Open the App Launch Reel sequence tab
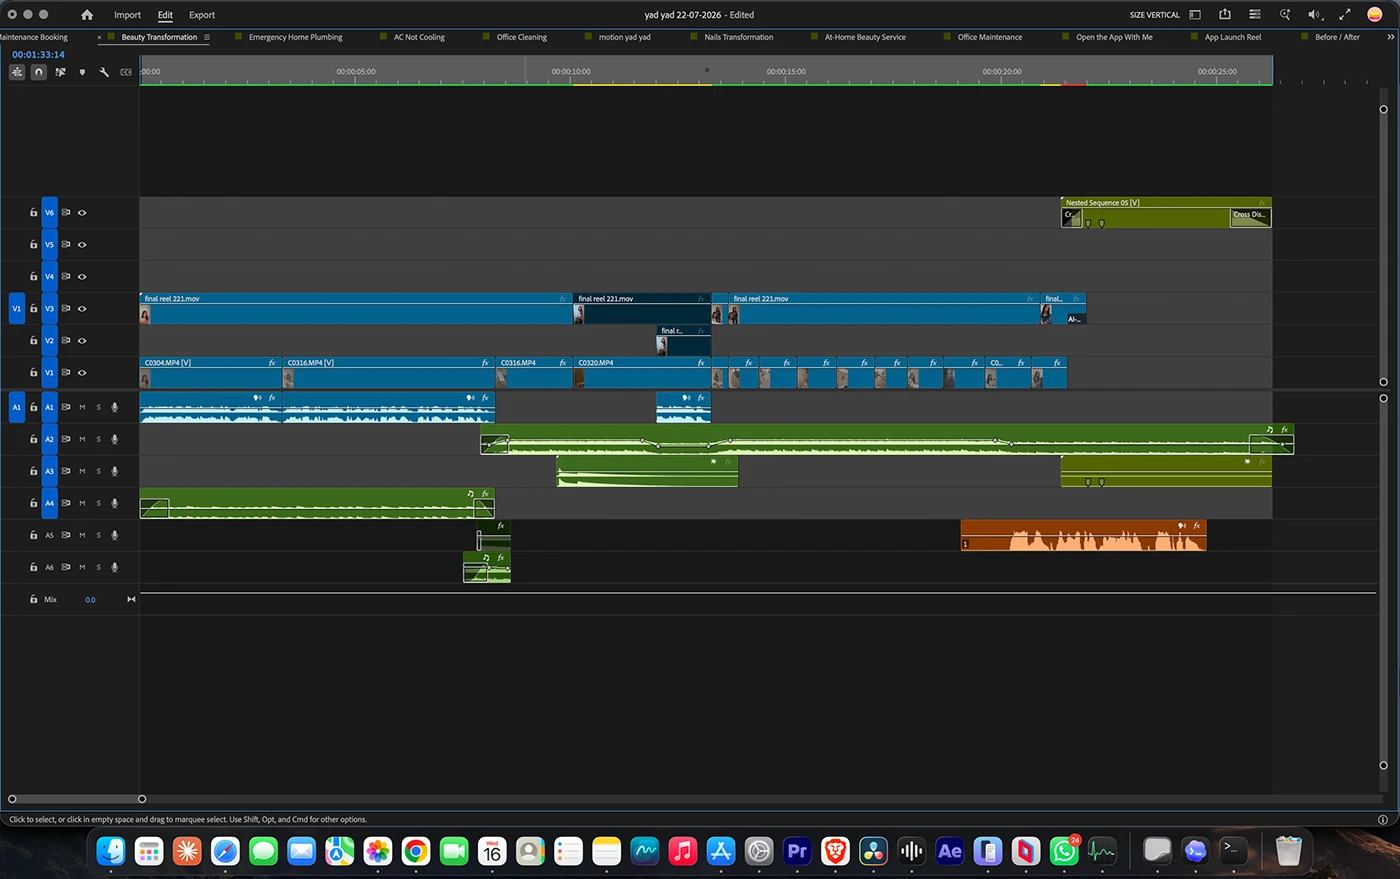This screenshot has height=879, width=1400. pyautogui.click(x=1233, y=37)
